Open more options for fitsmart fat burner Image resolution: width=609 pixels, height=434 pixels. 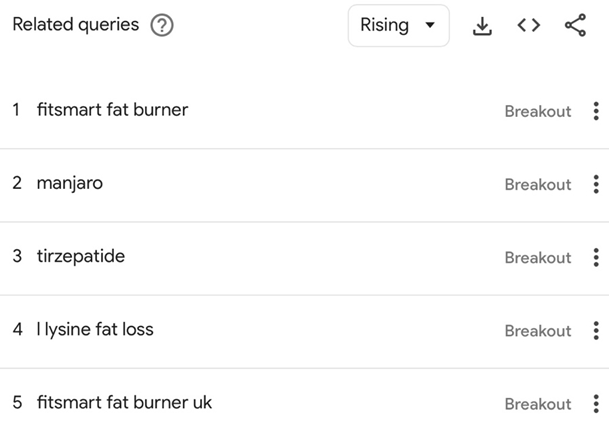point(596,111)
